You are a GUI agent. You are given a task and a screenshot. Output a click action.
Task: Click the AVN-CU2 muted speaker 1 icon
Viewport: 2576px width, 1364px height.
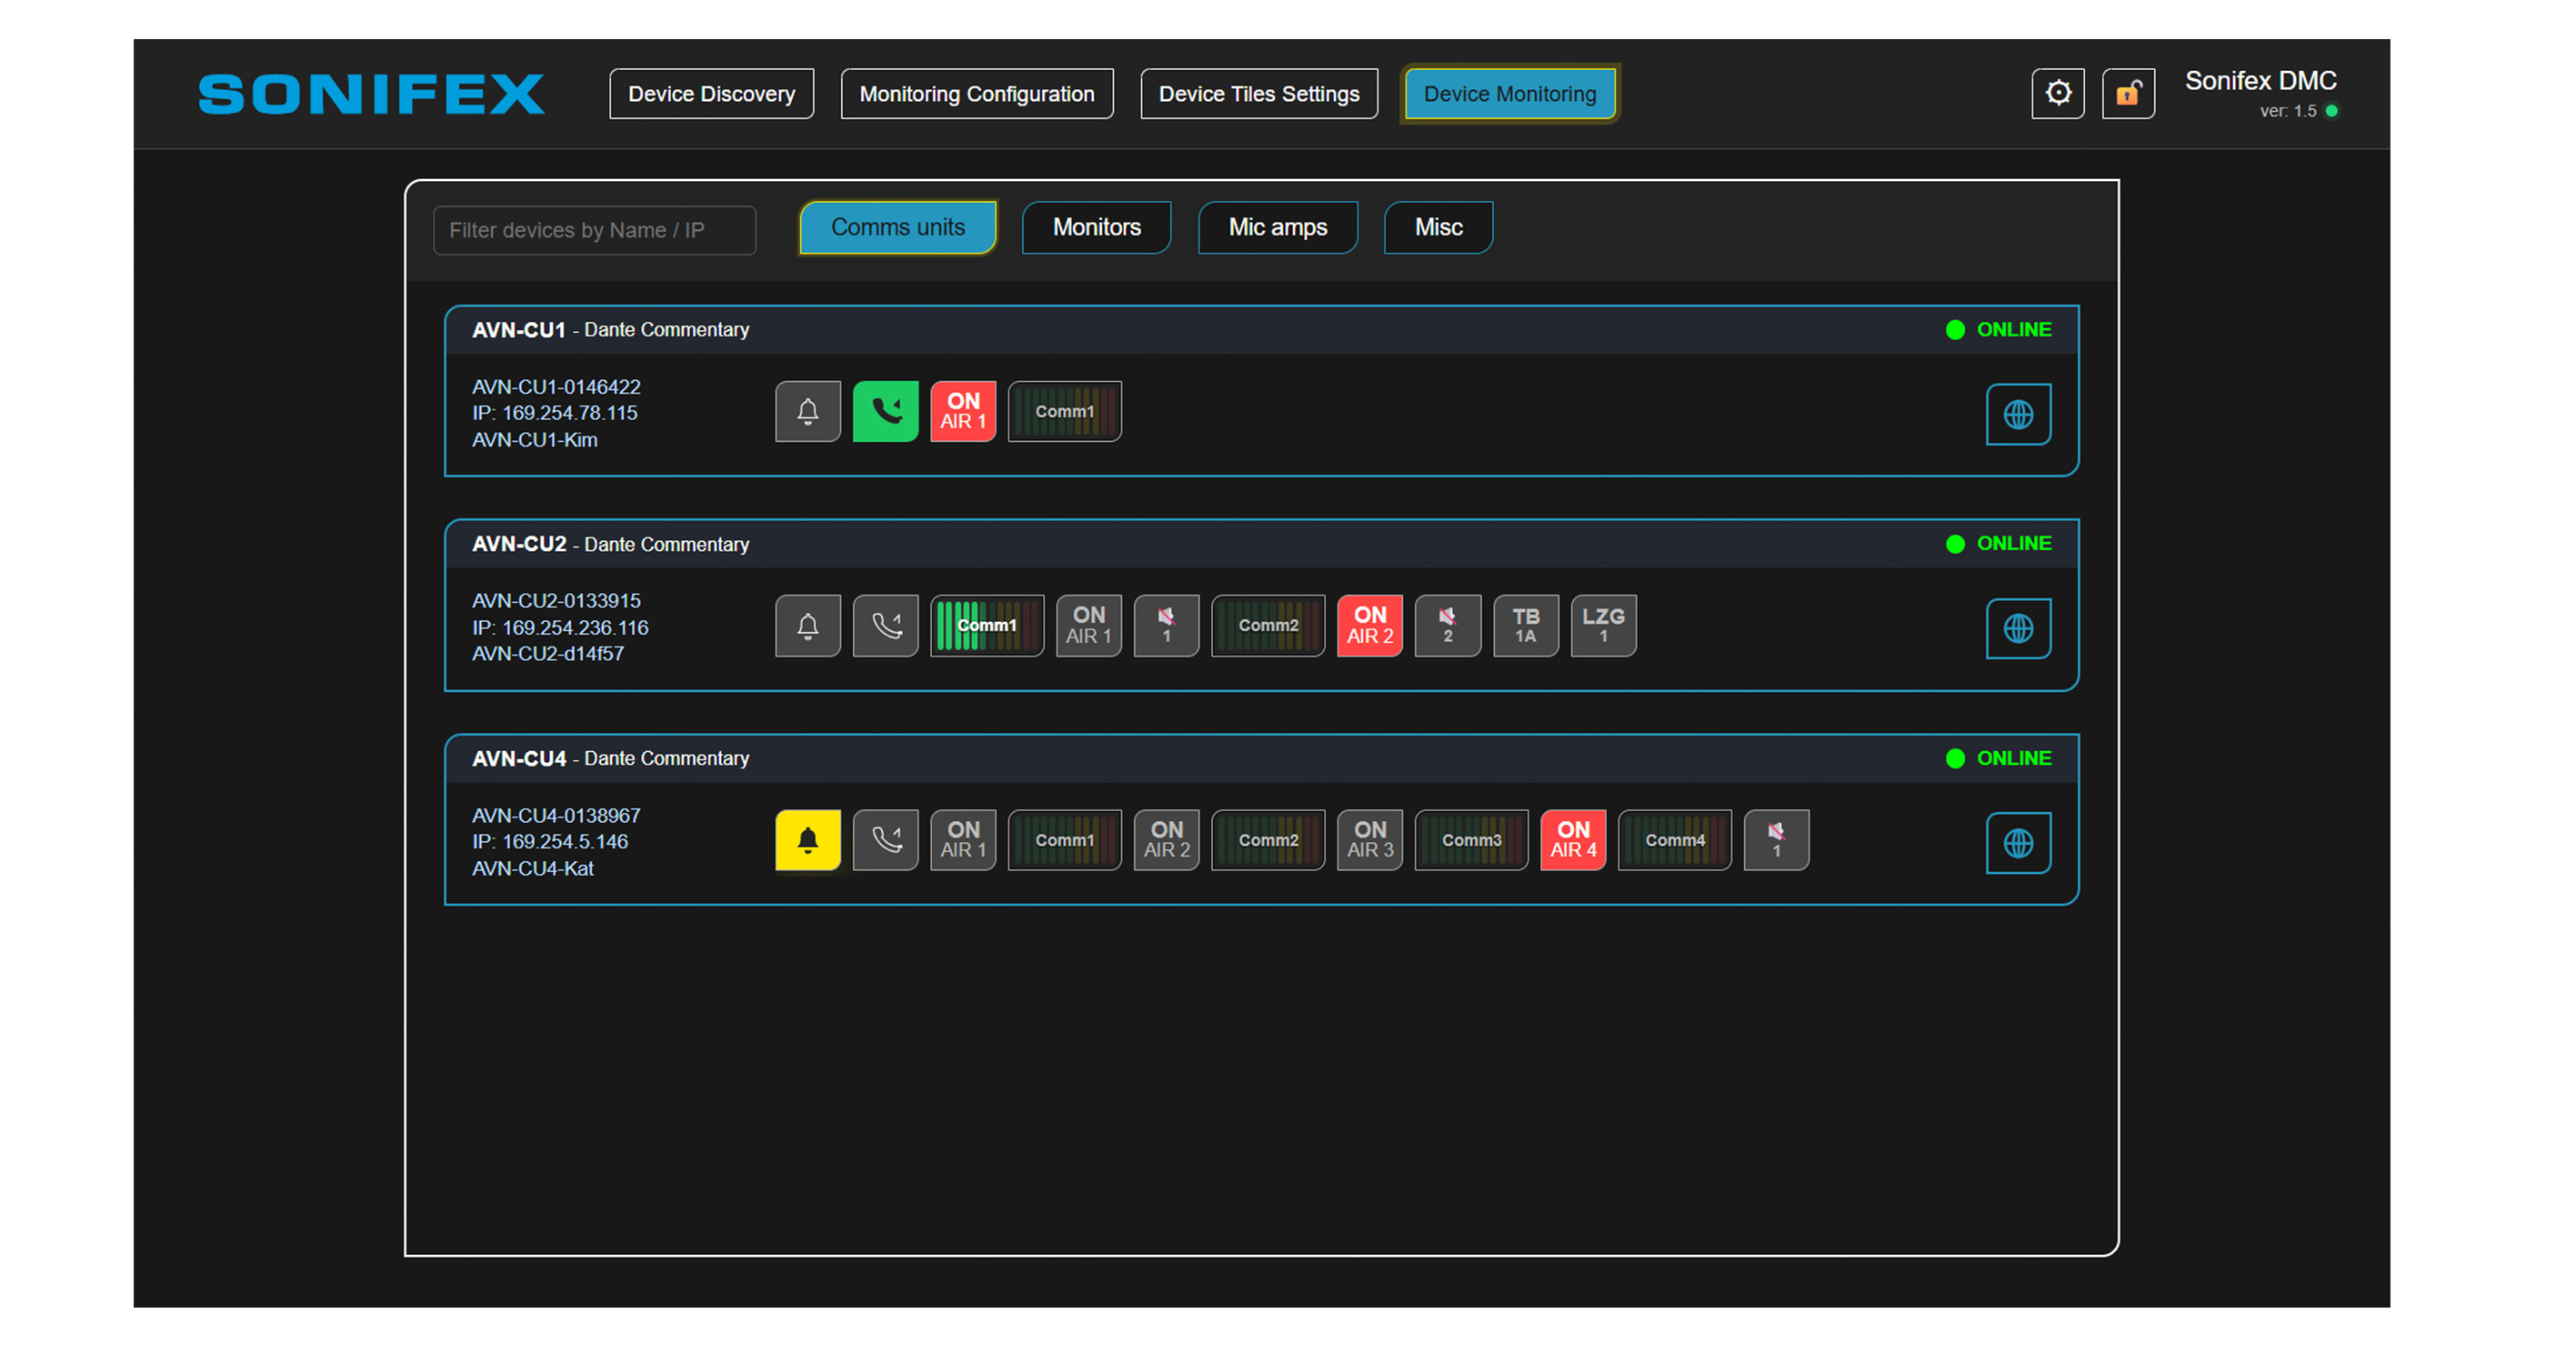point(1167,626)
